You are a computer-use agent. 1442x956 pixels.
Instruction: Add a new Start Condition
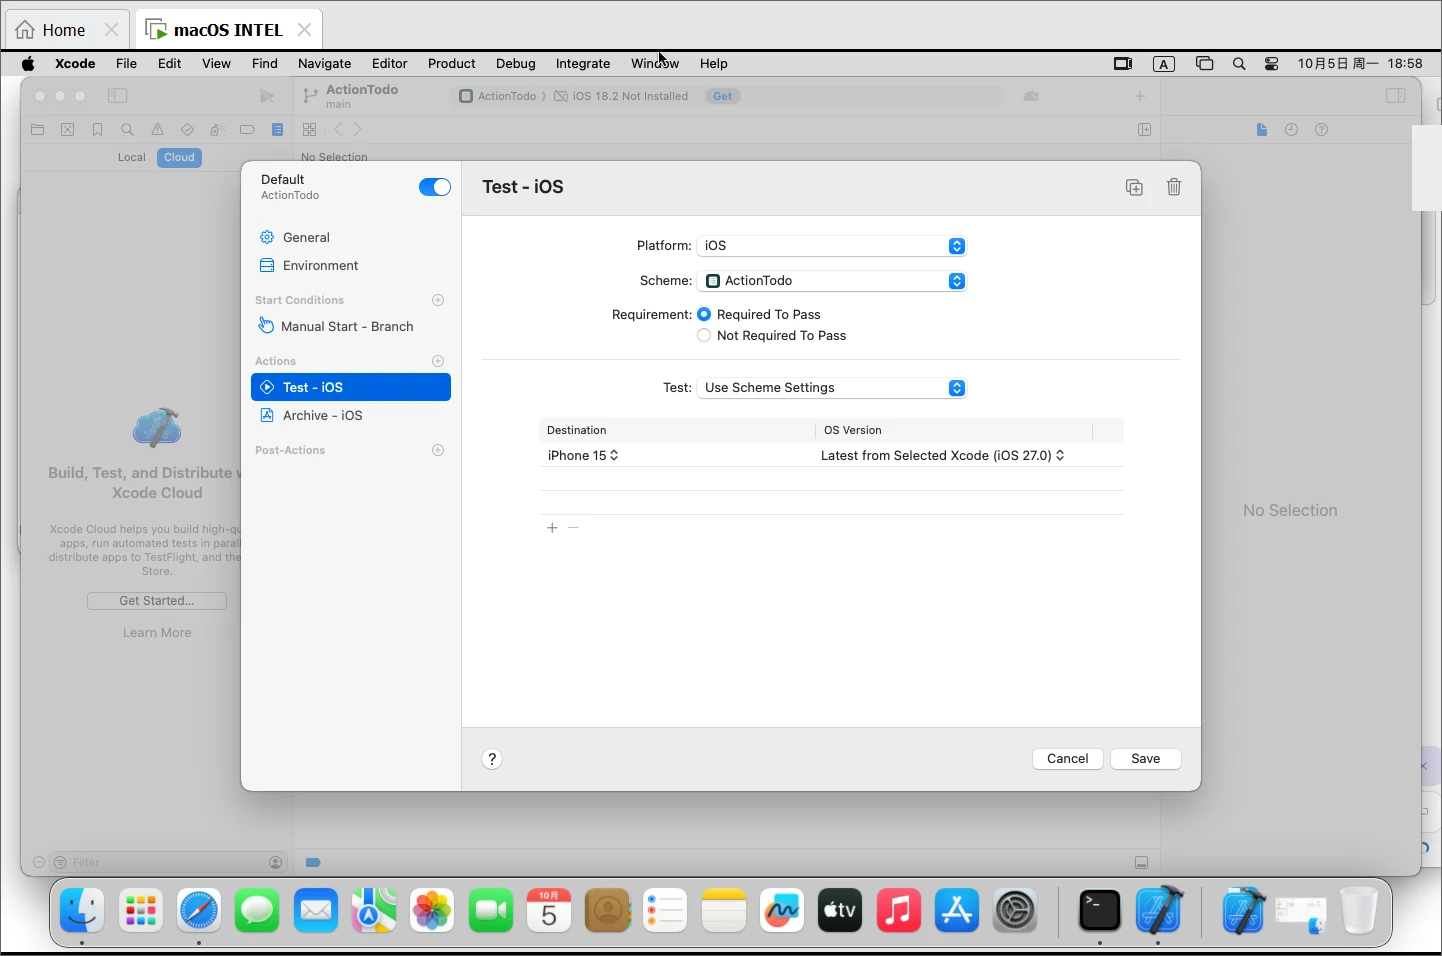tap(438, 300)
